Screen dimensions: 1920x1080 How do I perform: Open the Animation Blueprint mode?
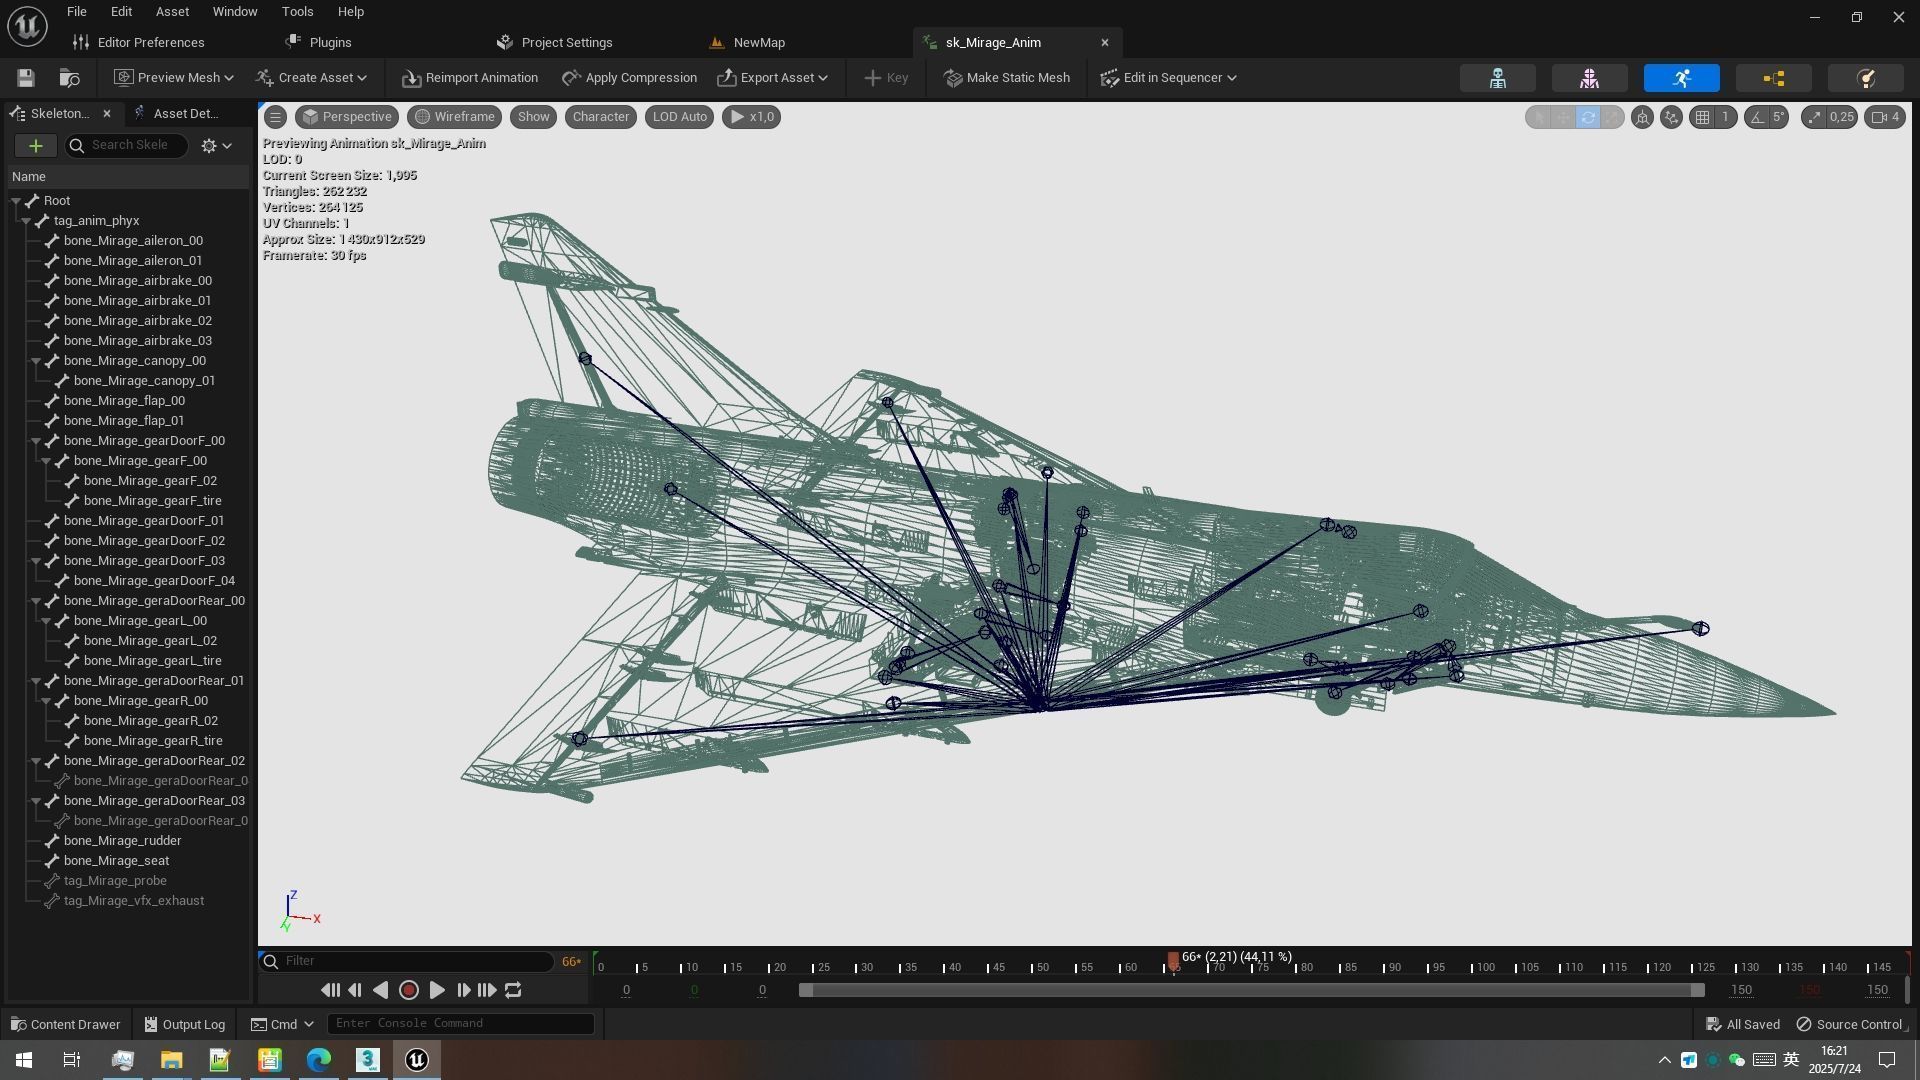(x=1773, y=78)
